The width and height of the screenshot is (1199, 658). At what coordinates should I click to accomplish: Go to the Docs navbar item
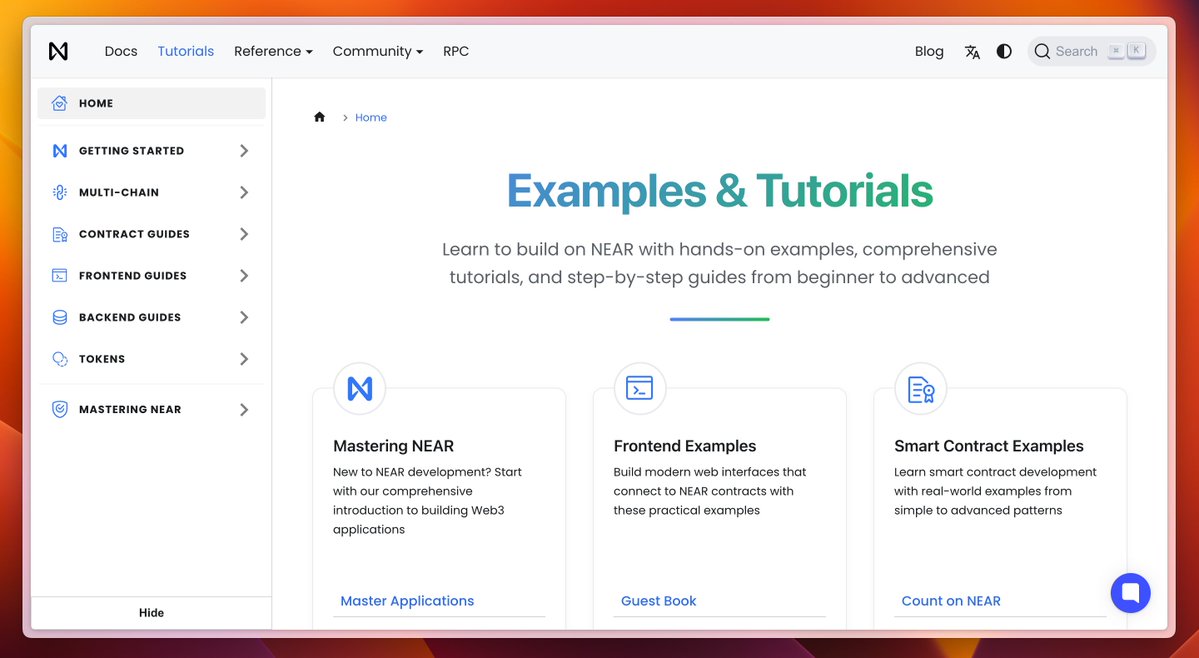click(x=121, y=51)
